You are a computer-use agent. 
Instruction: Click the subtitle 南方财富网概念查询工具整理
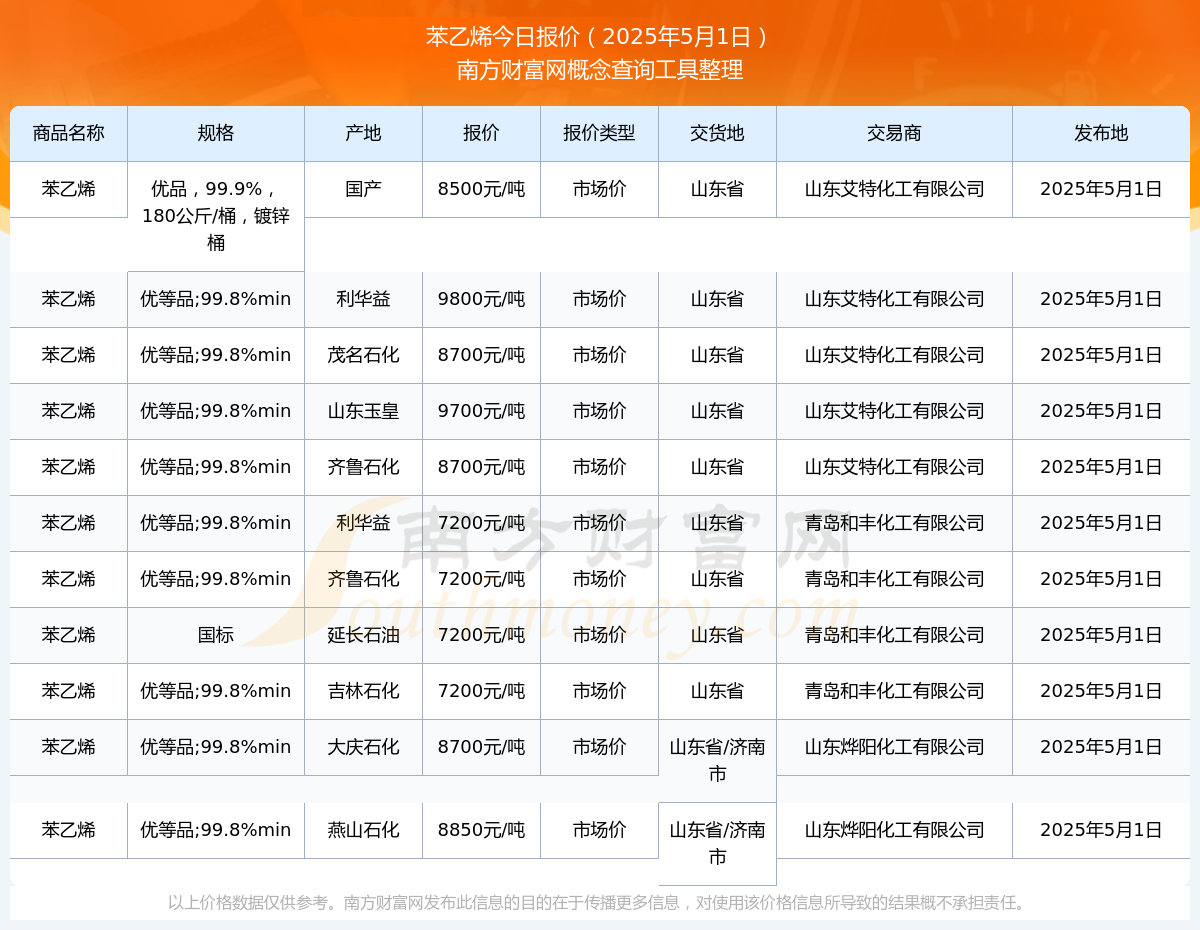[x=600, y=70]
